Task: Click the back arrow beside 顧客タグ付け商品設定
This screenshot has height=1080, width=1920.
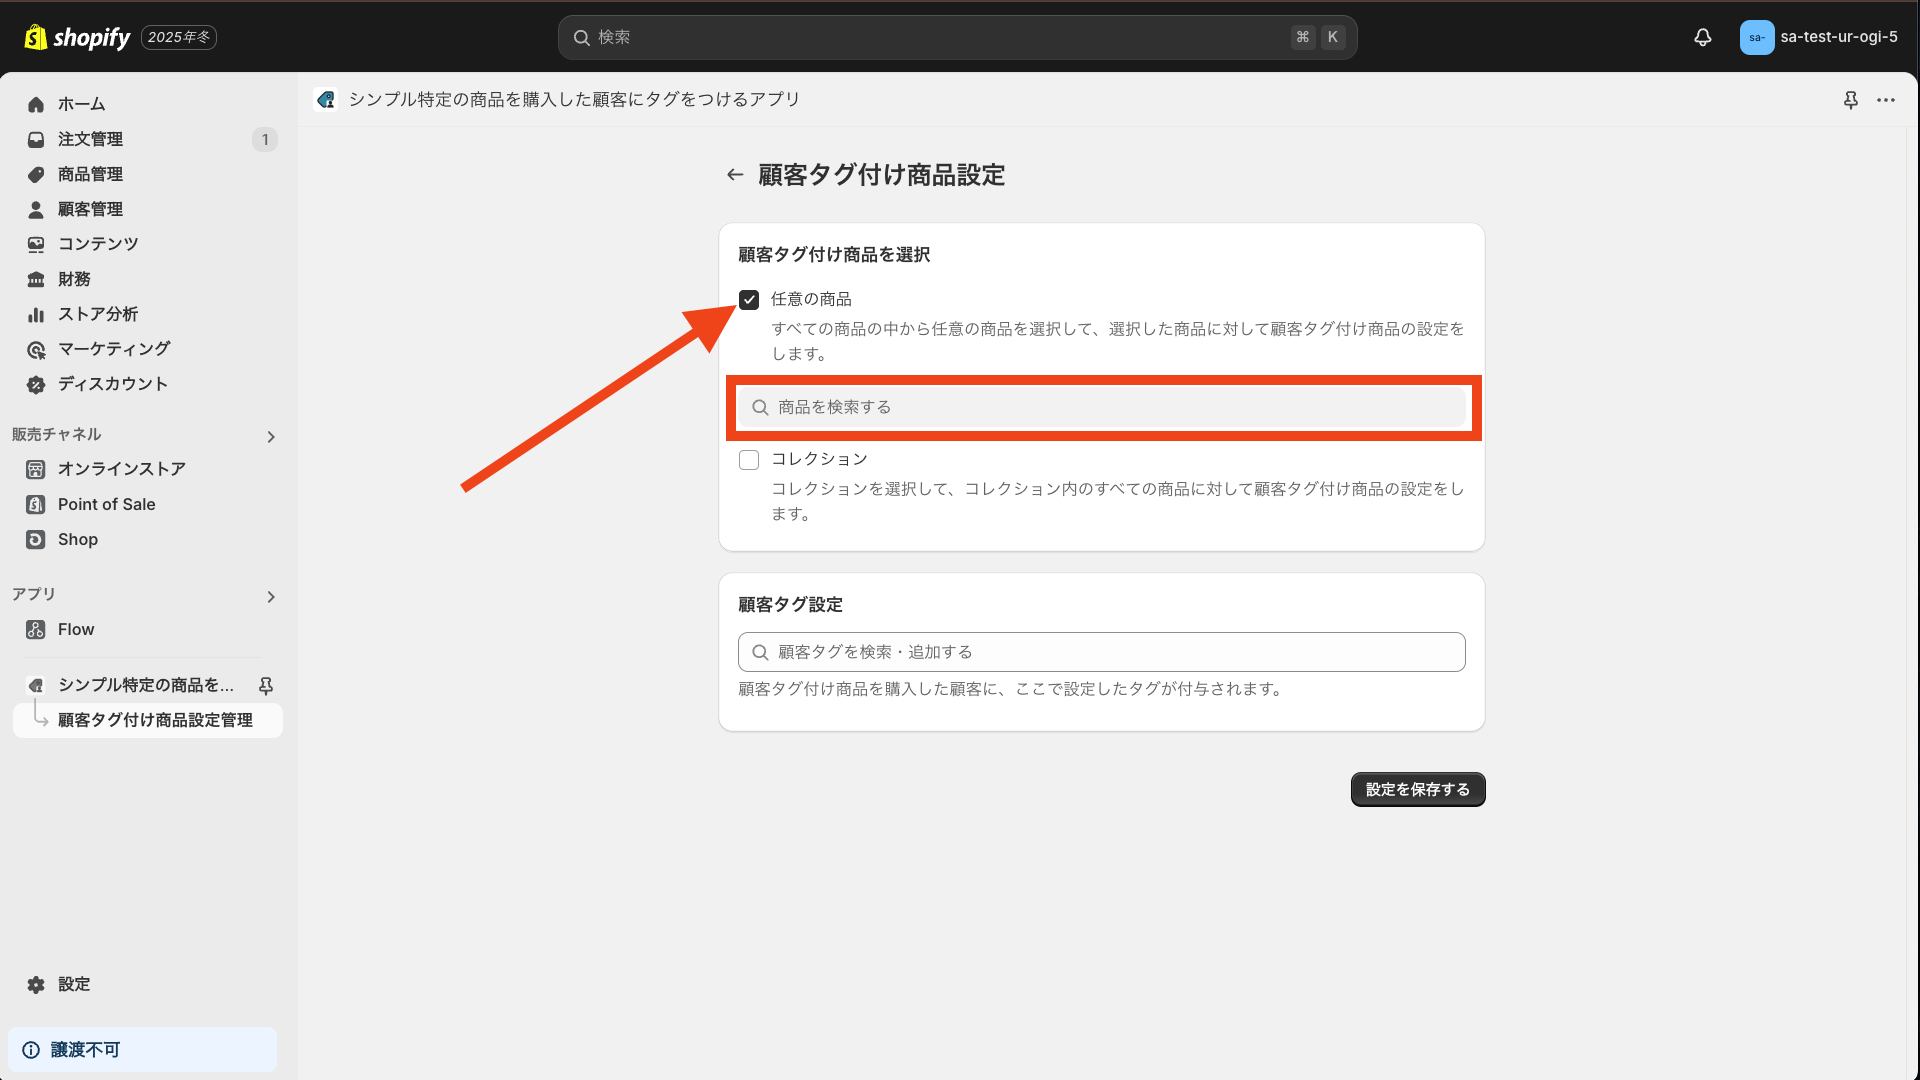Action: pos(735,174)
